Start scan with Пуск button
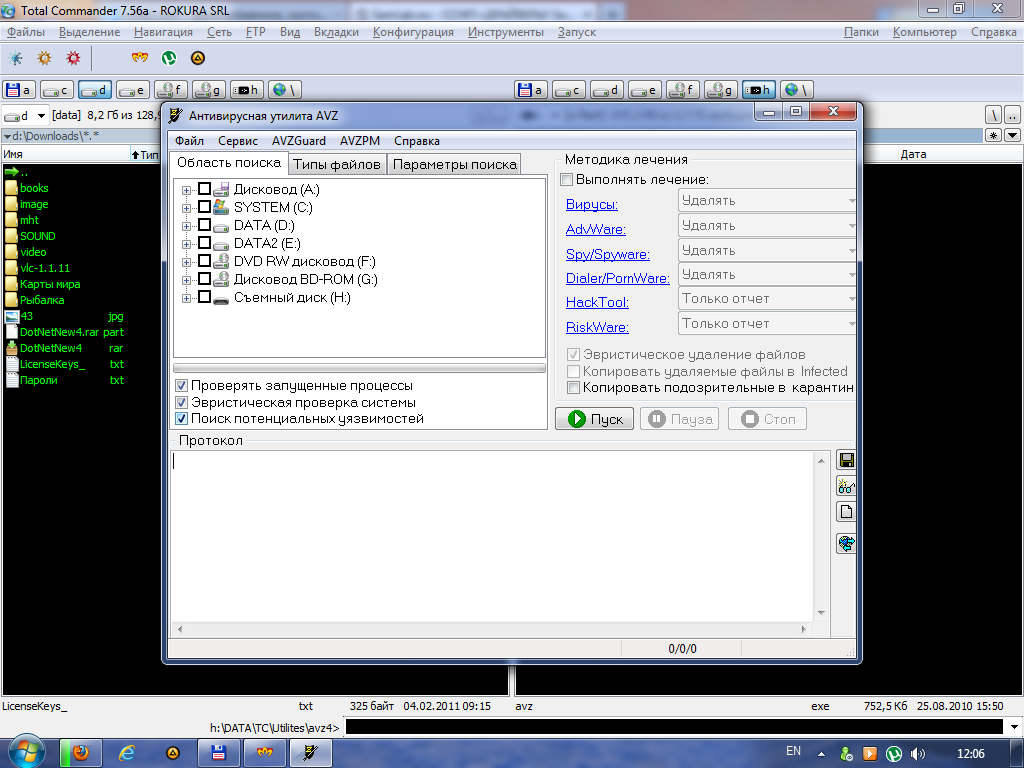The image size is (1024, 768). 594,419
